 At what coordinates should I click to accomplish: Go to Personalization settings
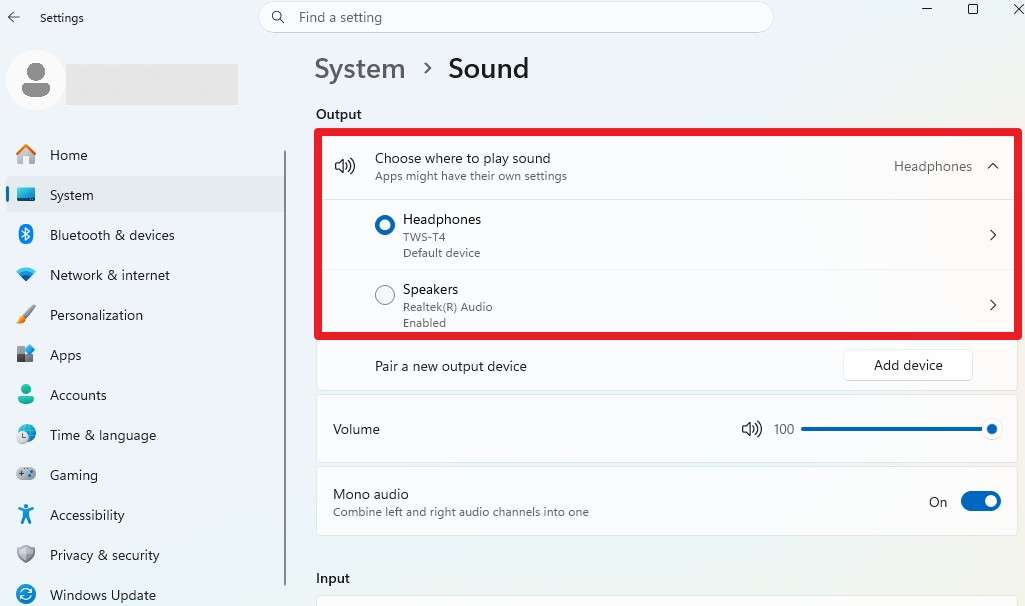tap(144, 314)
